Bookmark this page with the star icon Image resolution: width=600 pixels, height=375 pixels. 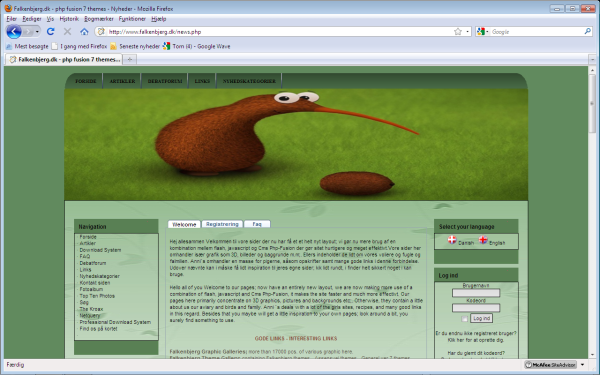tap(458, 32)
